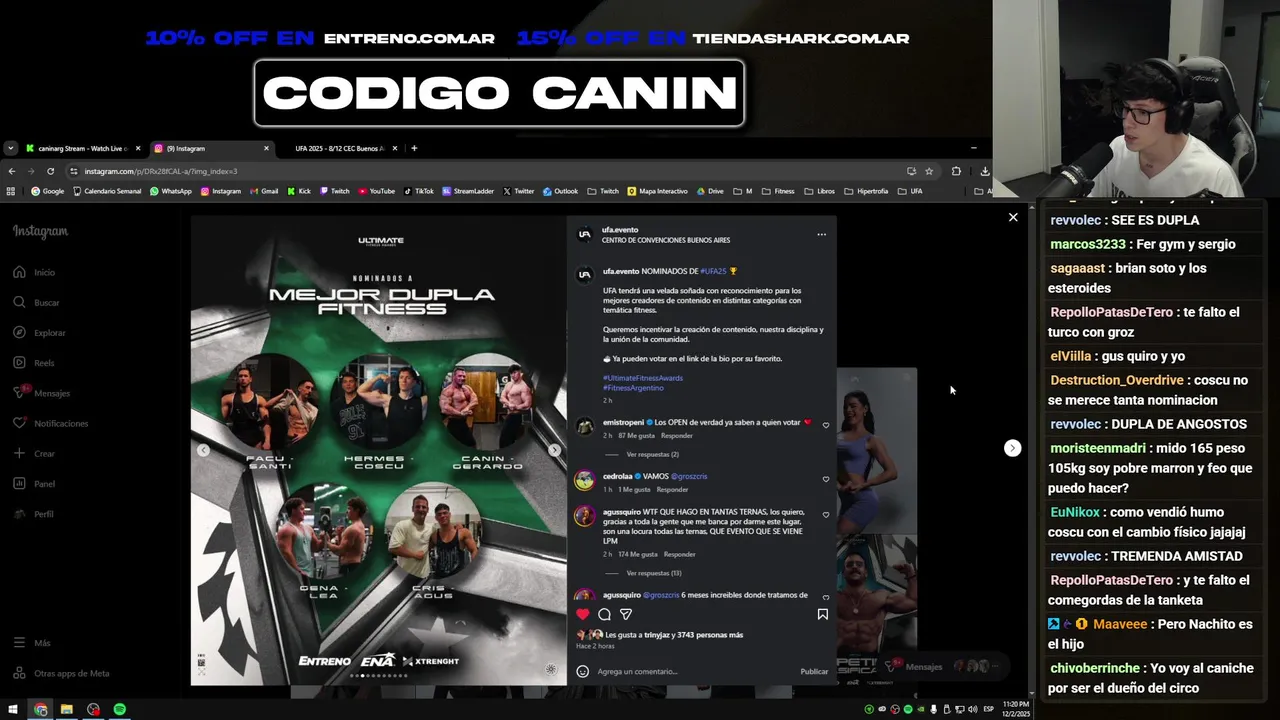Open StreamLadder bookmark

468,191
